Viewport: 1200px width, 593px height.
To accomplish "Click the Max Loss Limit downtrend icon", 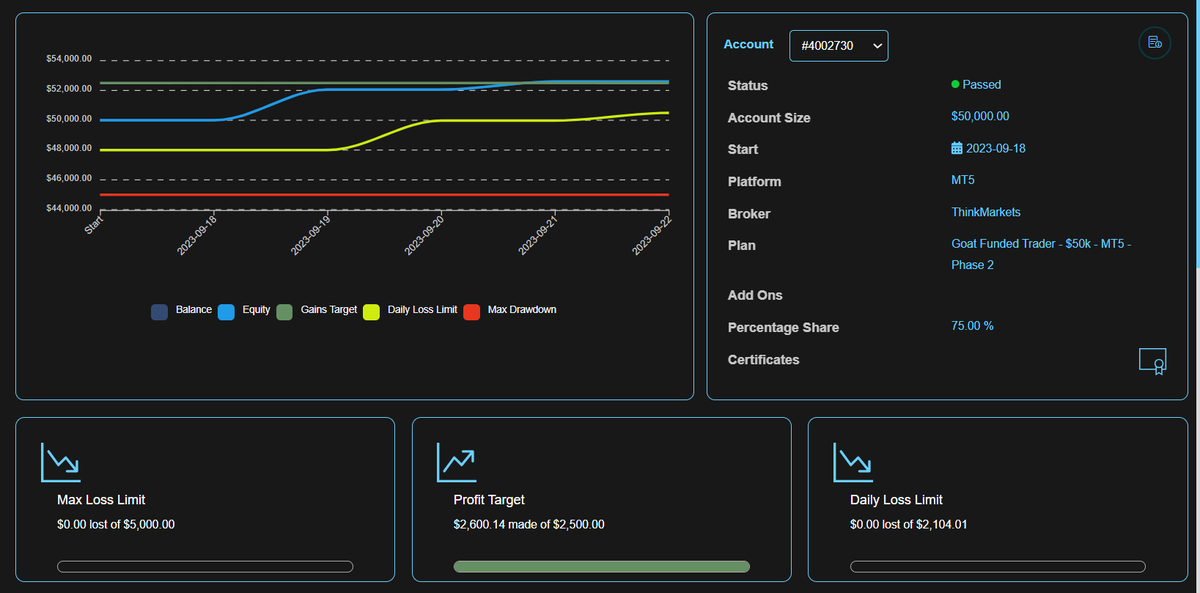I will [x=60, y=461].
